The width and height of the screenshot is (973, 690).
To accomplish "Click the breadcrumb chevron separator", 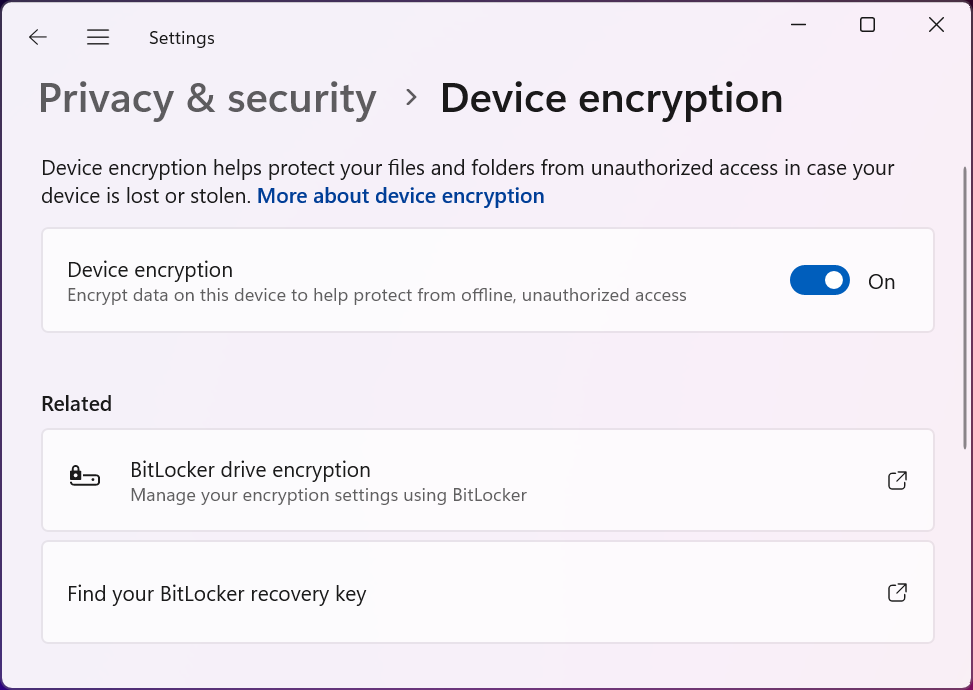I will (x=410, y=98).
